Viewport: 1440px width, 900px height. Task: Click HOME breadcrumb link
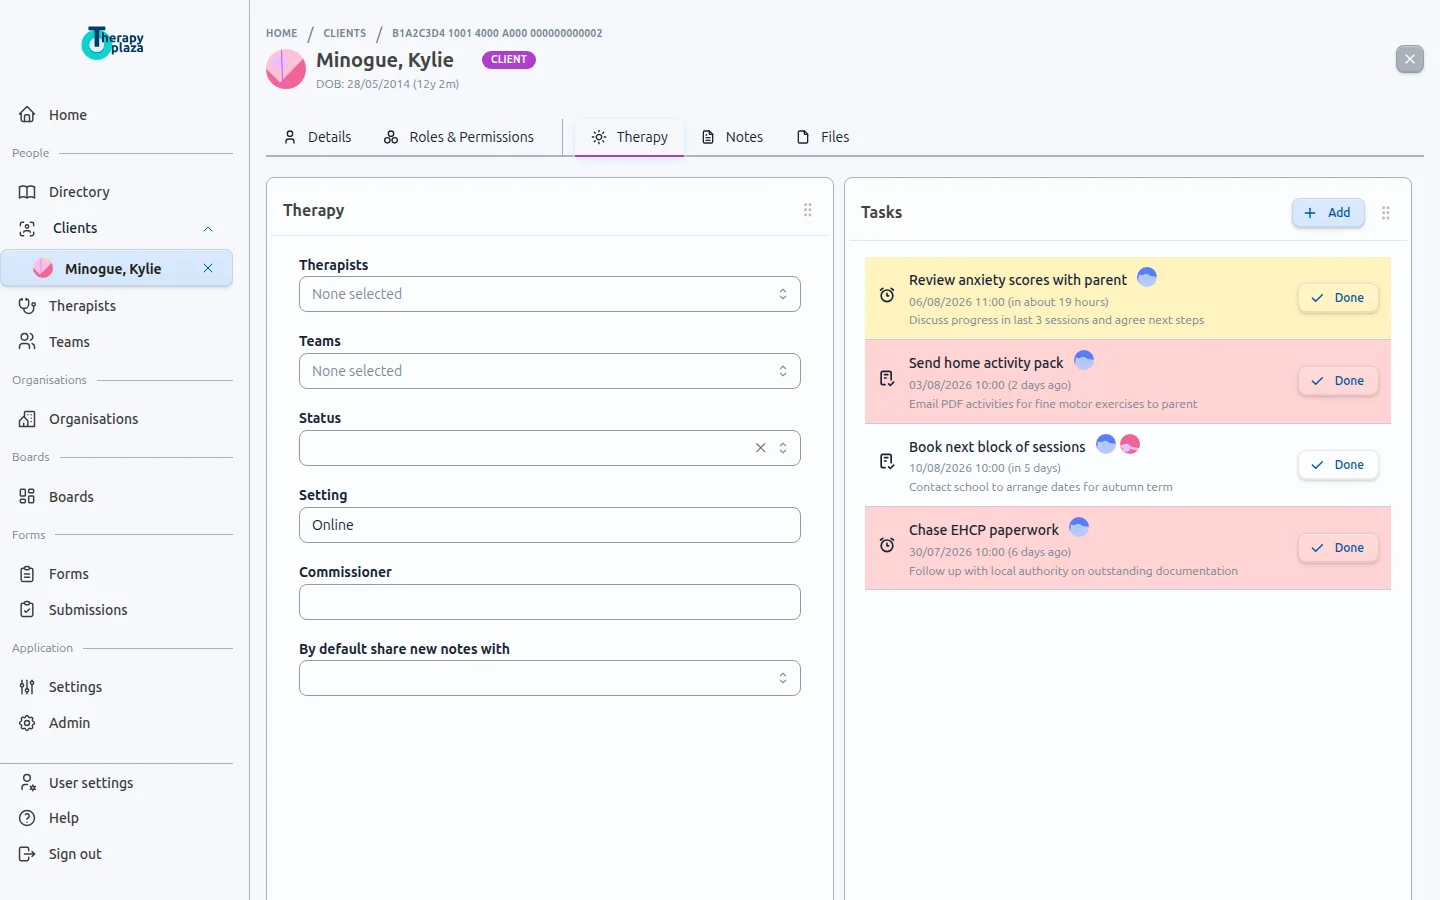(282, 33)
